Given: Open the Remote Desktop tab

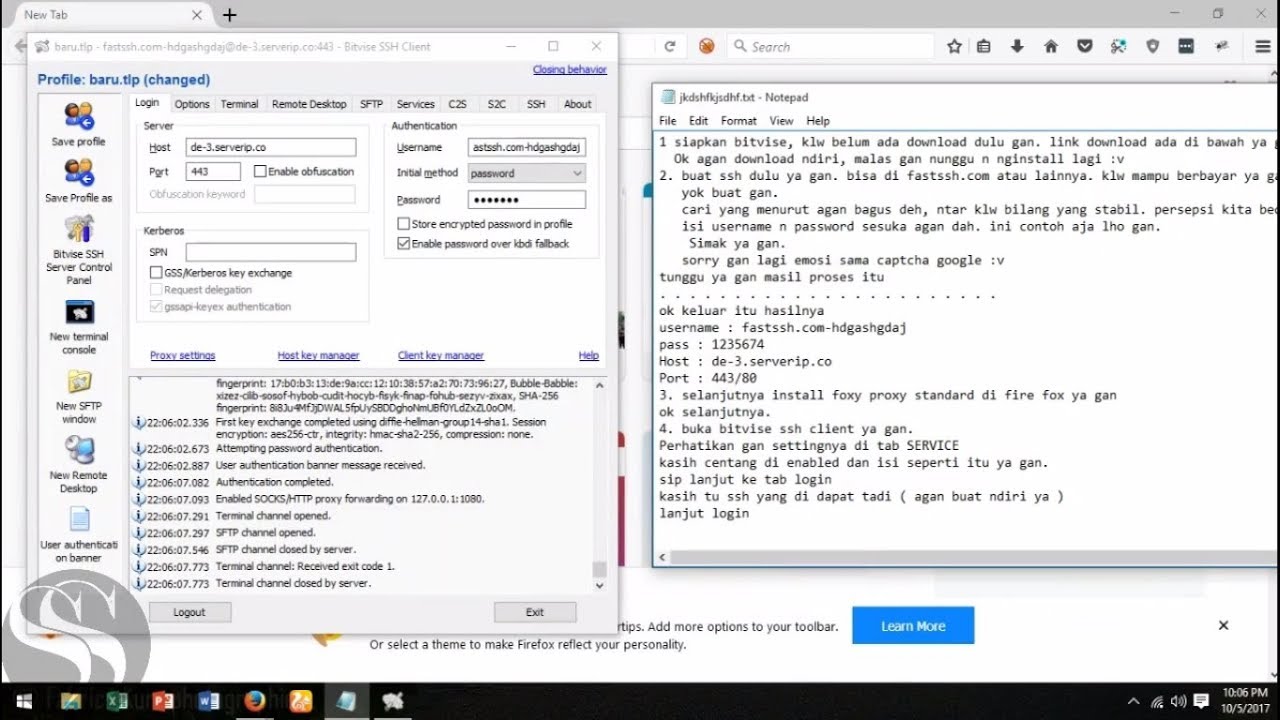Looking at the screenshot, I should 309,104.
